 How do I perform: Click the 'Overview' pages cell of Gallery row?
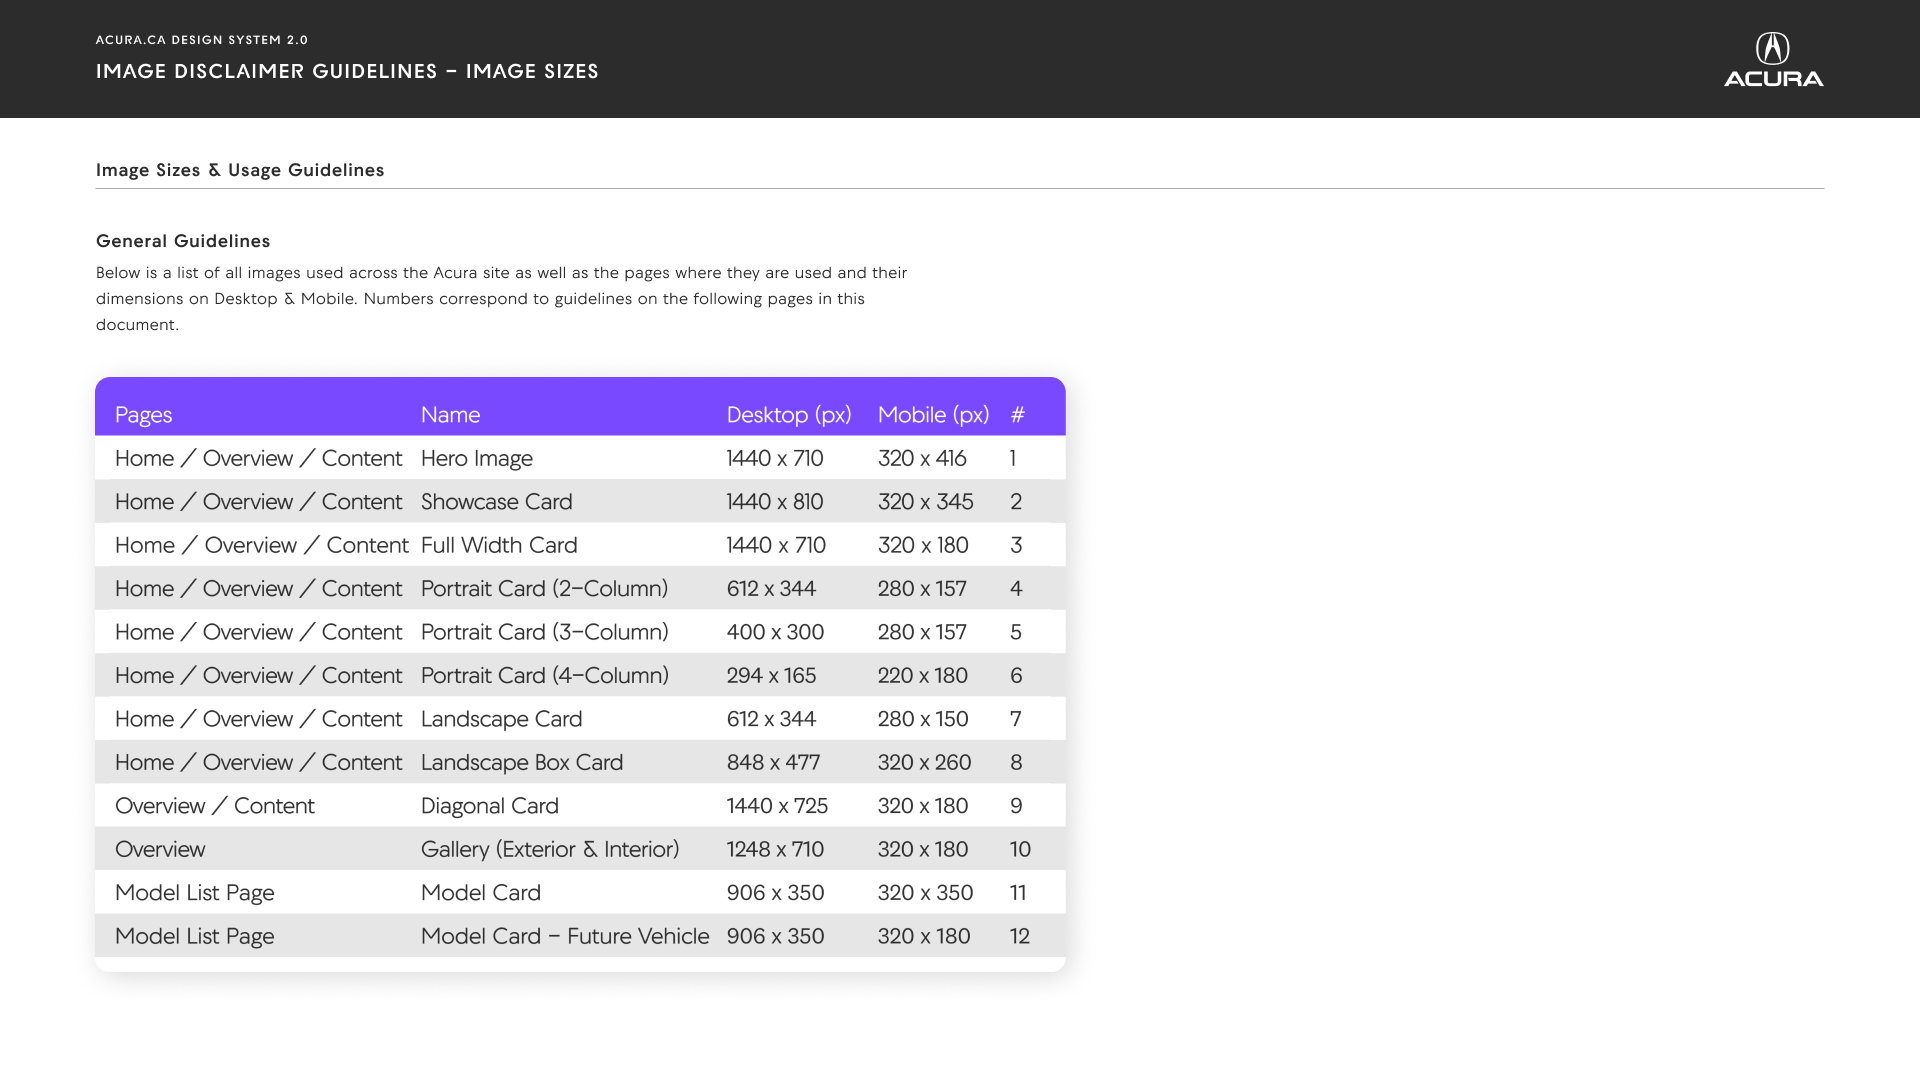[160, 850]
